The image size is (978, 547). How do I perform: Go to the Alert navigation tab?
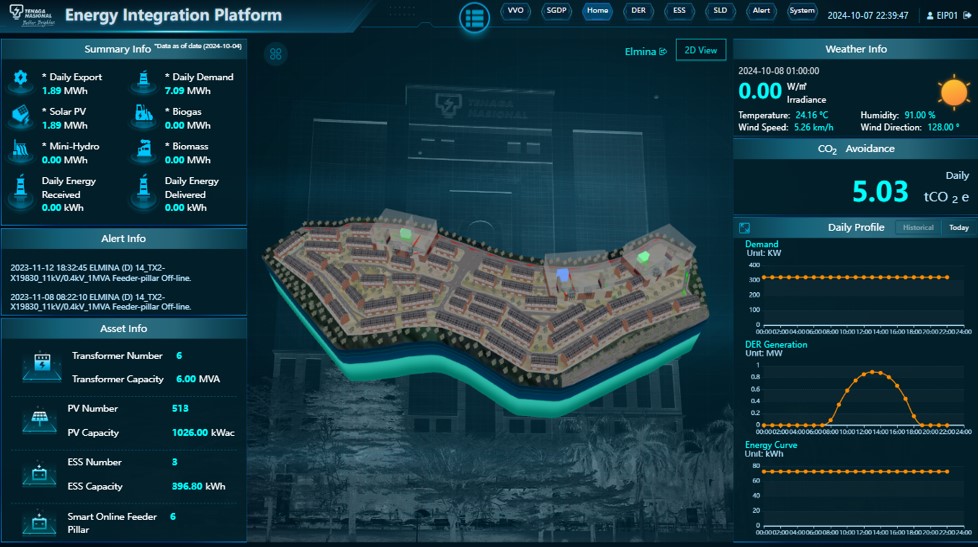pos(761,11)
